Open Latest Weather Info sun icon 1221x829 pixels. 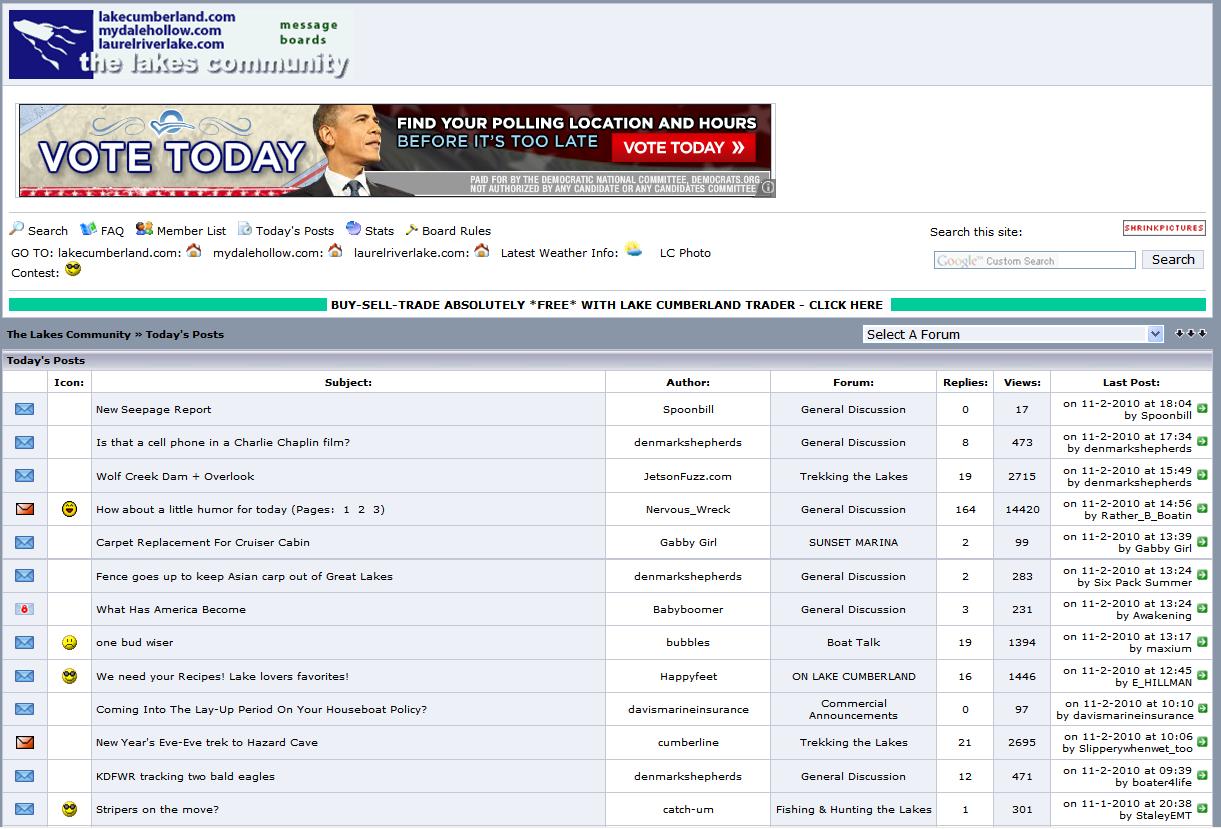(634, 249)
